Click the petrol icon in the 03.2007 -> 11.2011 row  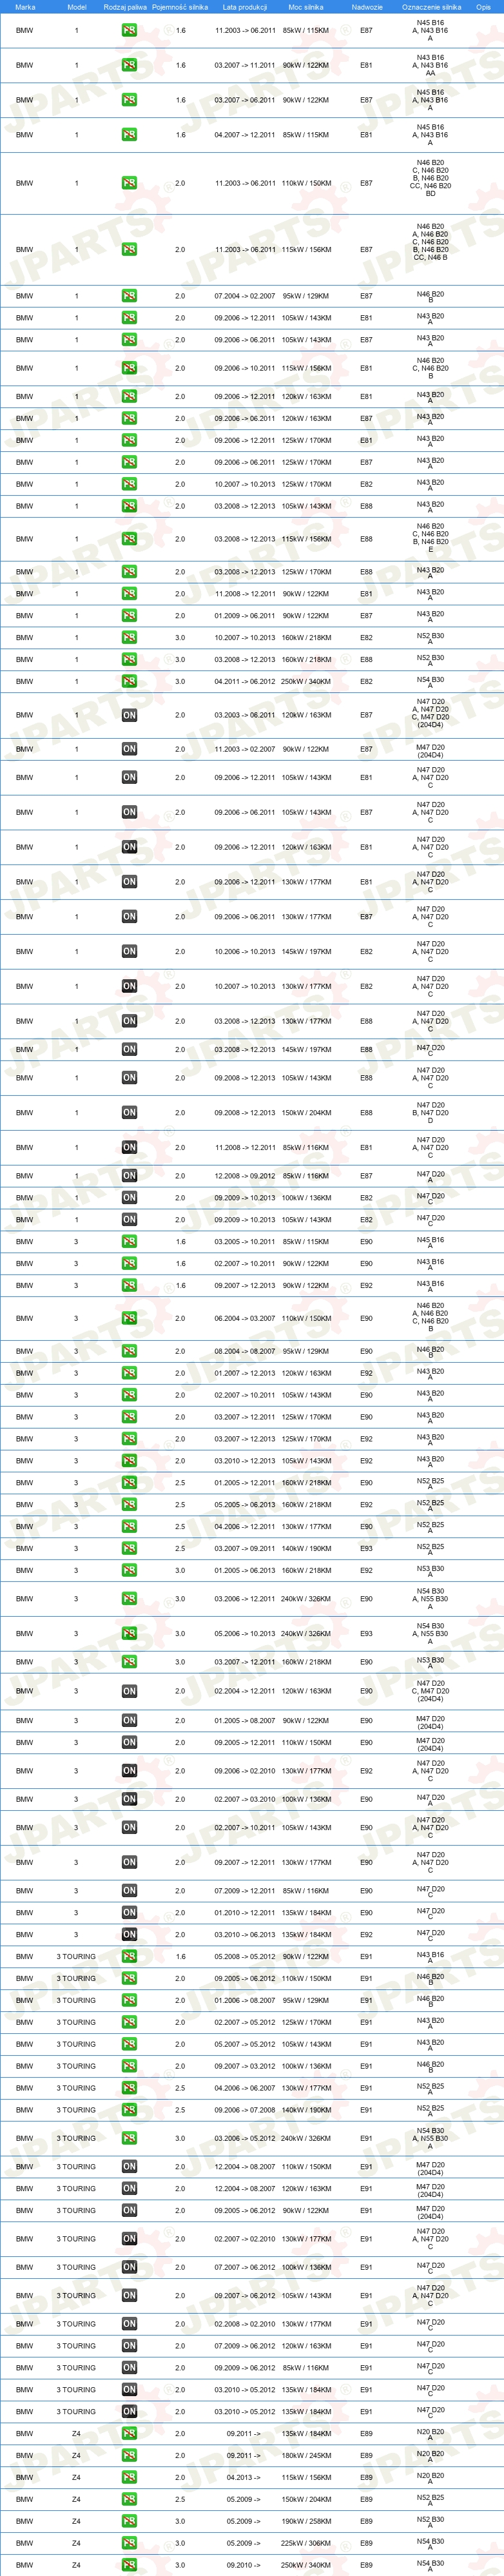tap(129, 65)
